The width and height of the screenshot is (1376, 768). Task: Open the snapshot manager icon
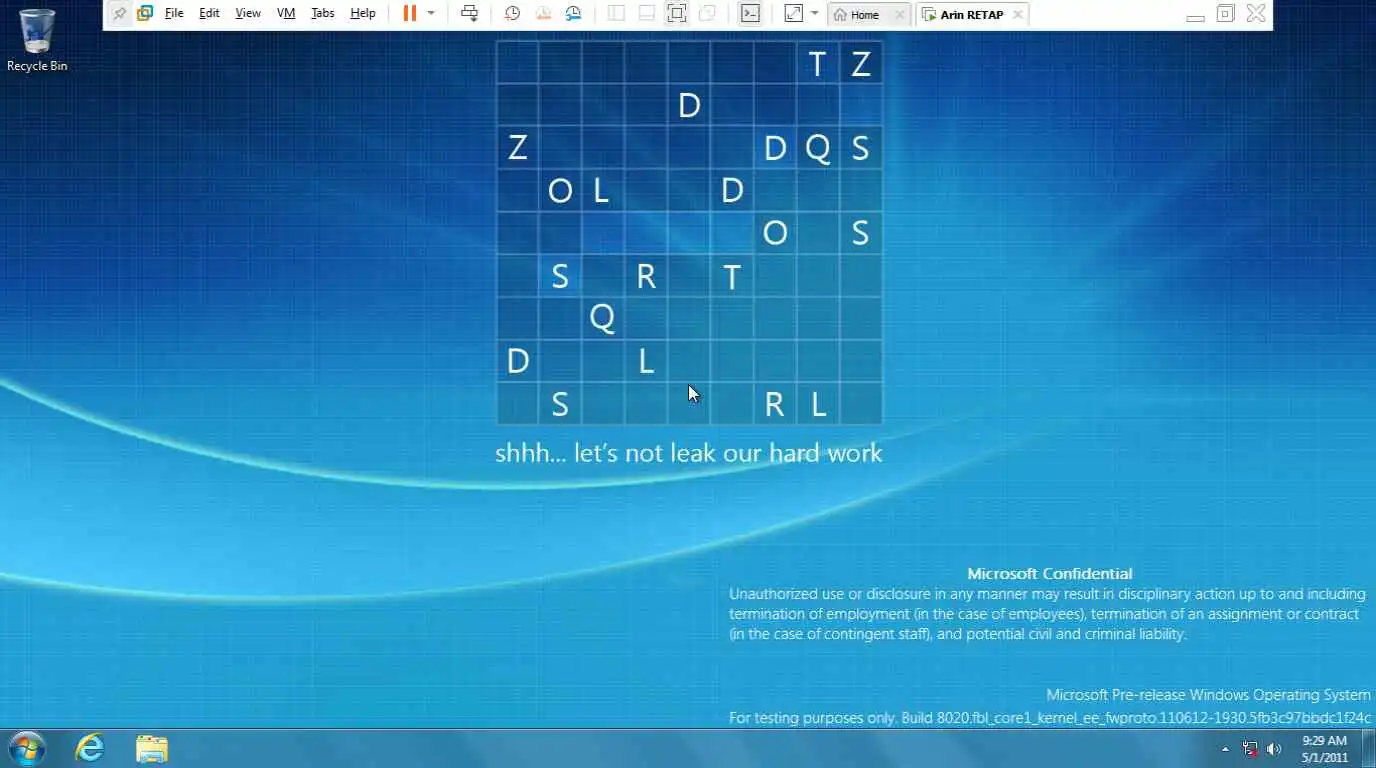573,14
